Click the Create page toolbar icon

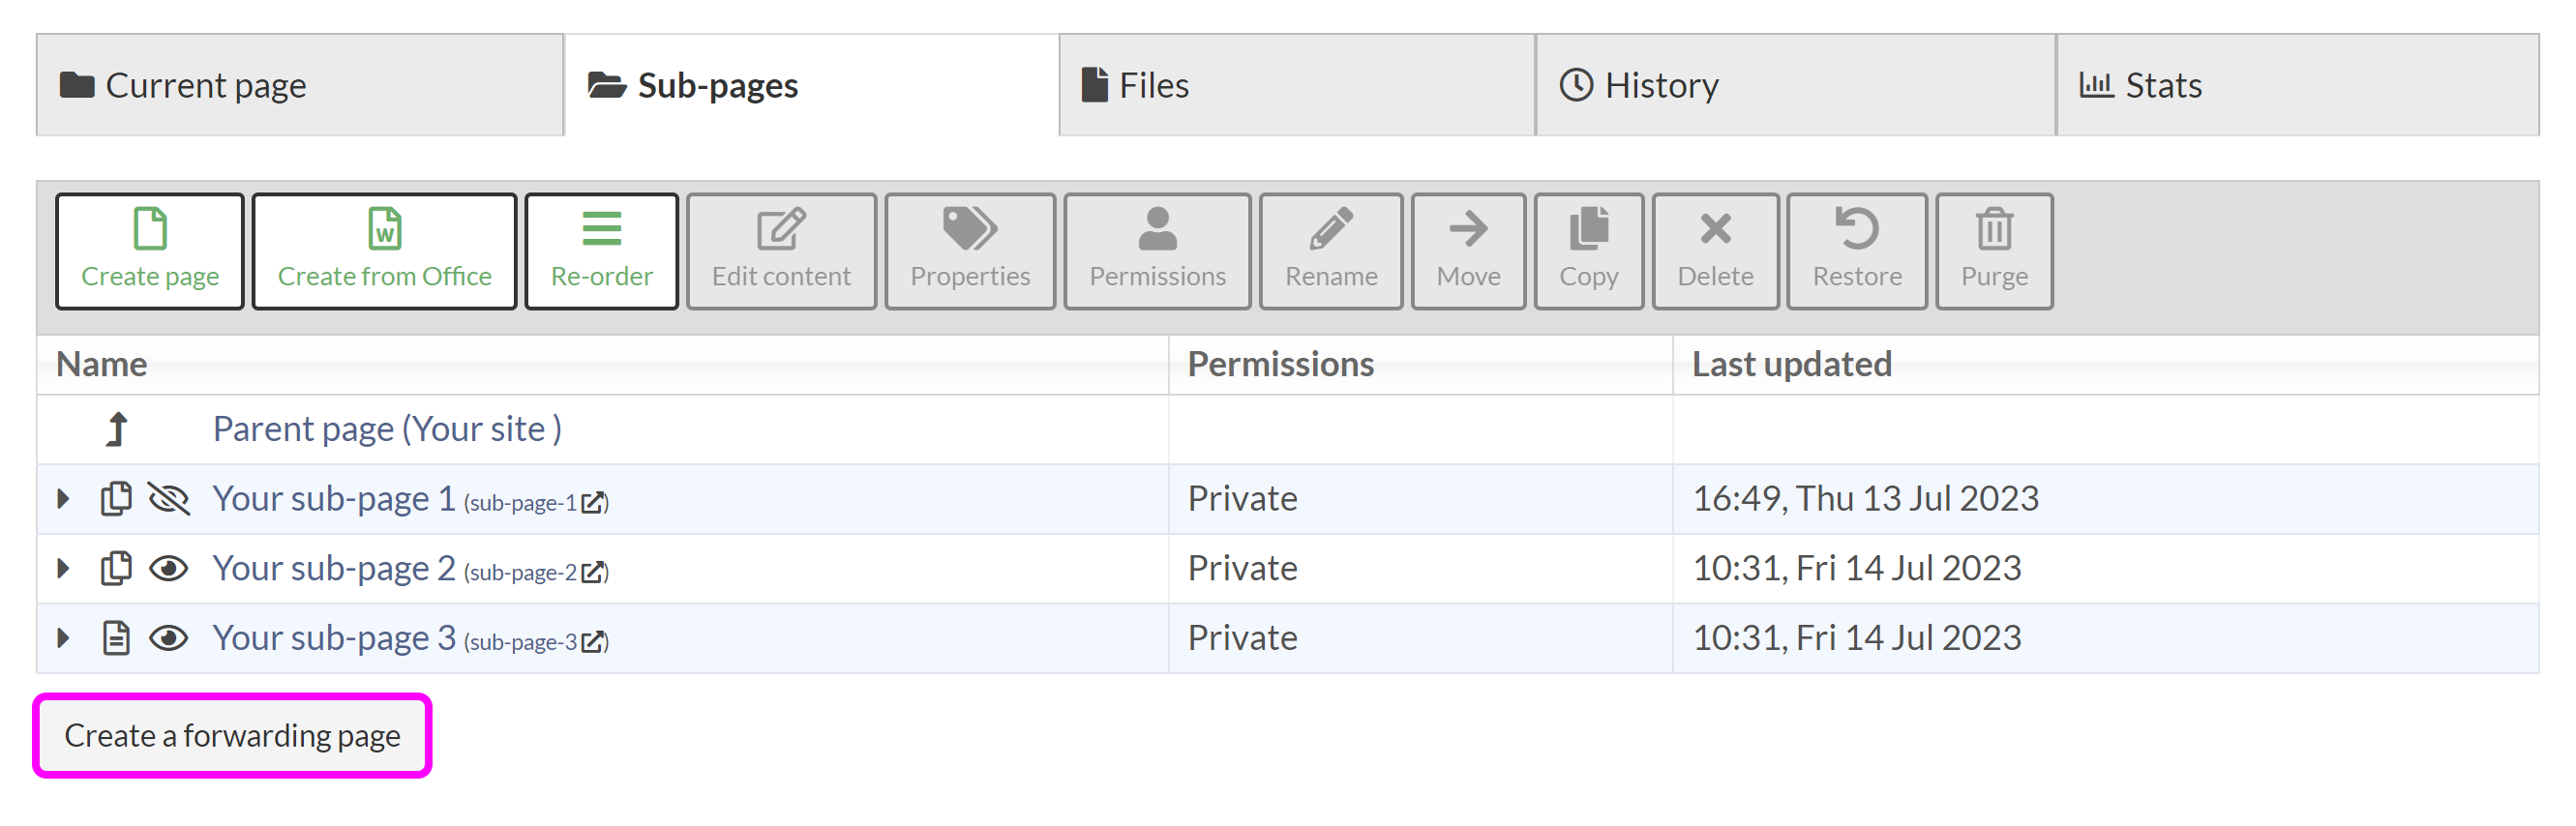point(150,229)
